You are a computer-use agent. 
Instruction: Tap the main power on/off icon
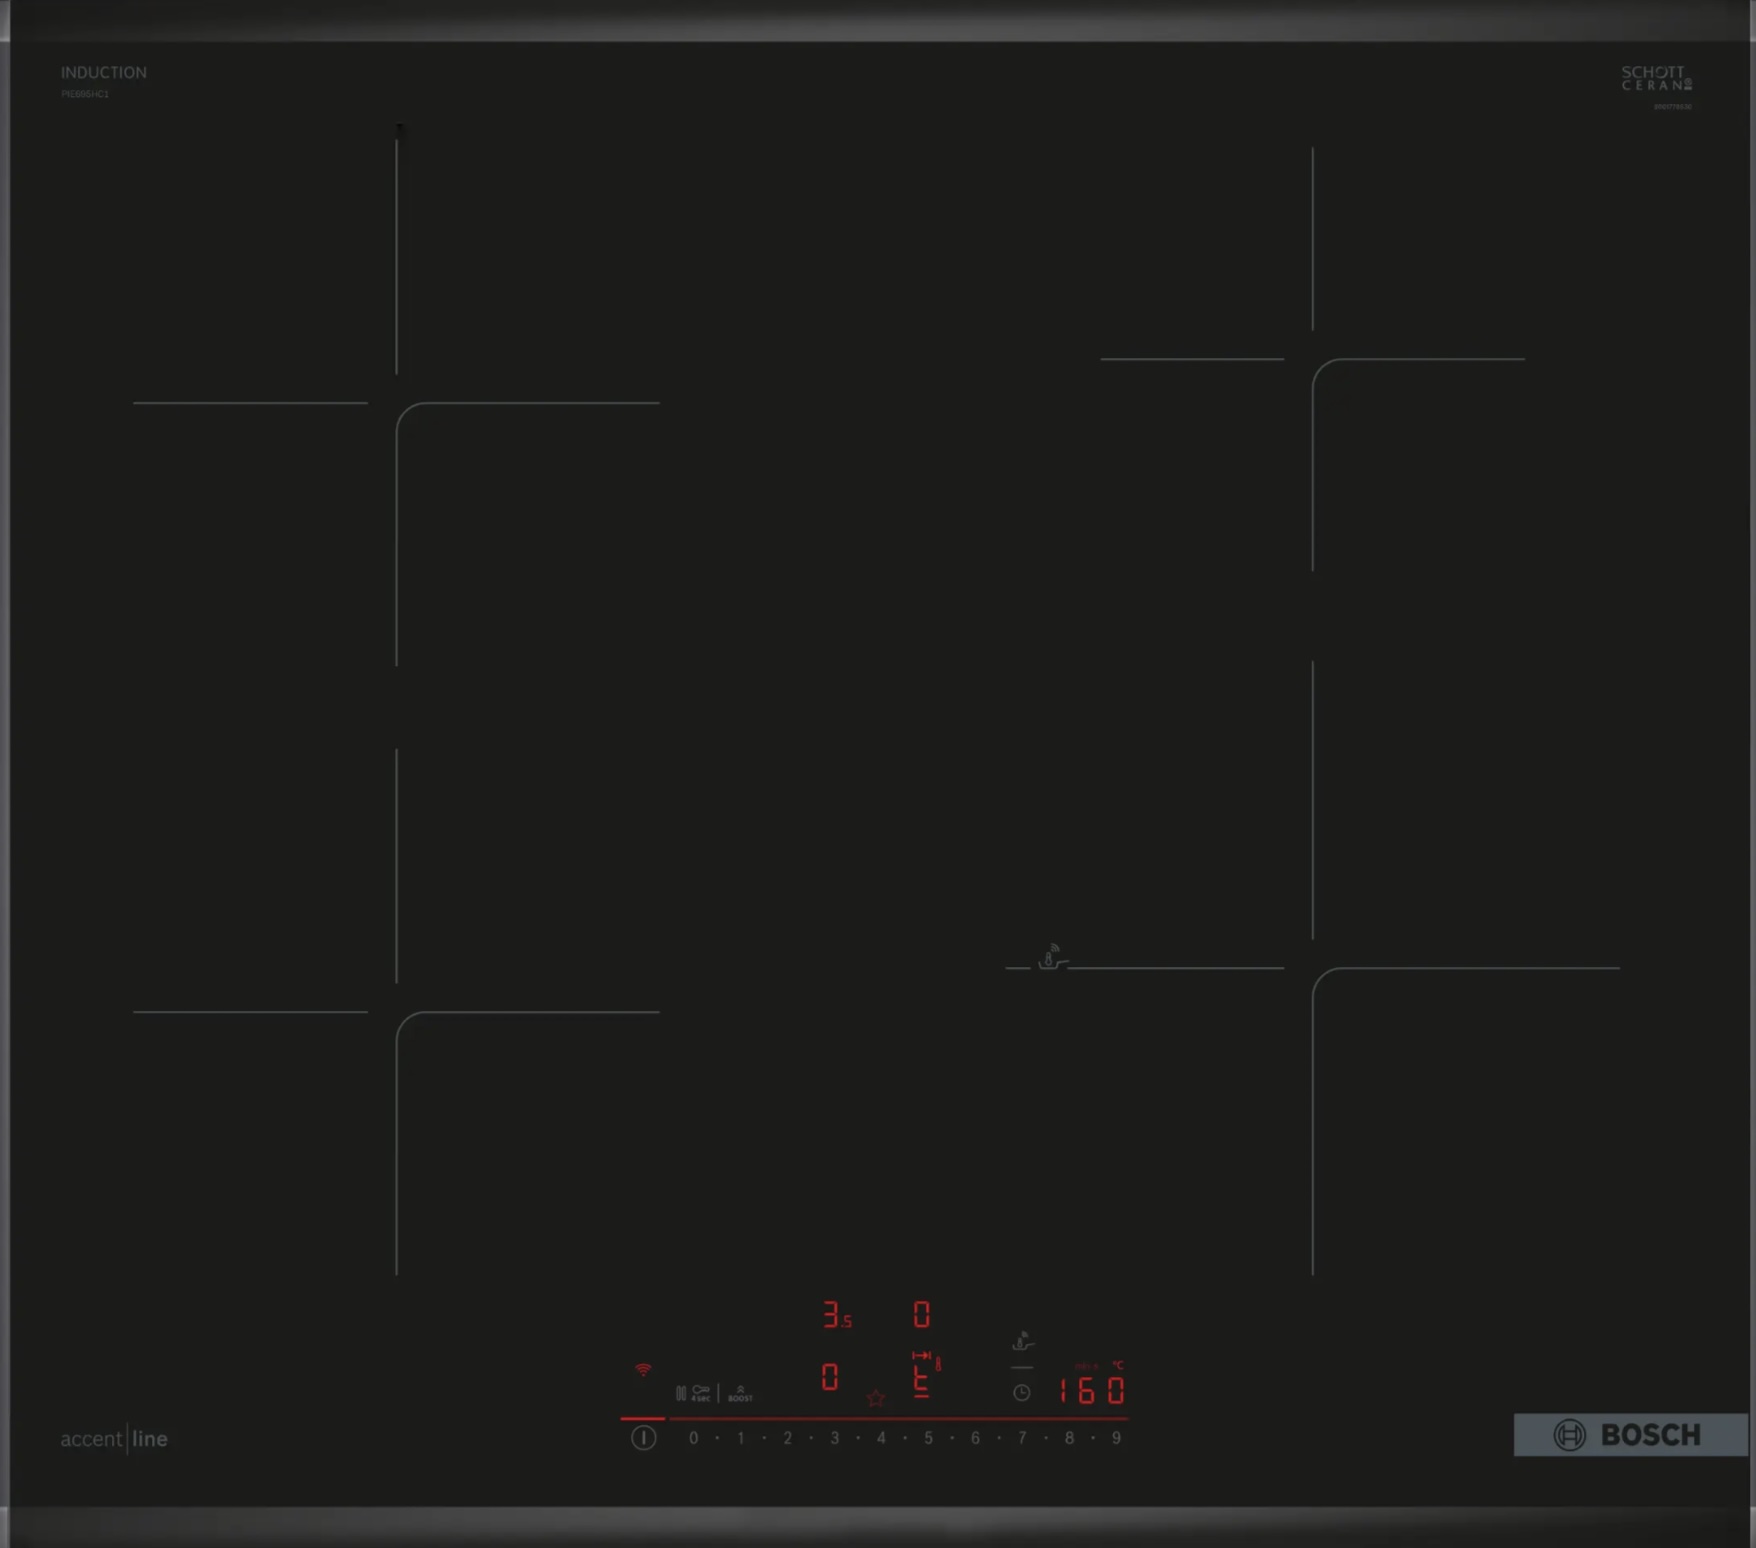pyautogui.click(x=643, y=1438)
